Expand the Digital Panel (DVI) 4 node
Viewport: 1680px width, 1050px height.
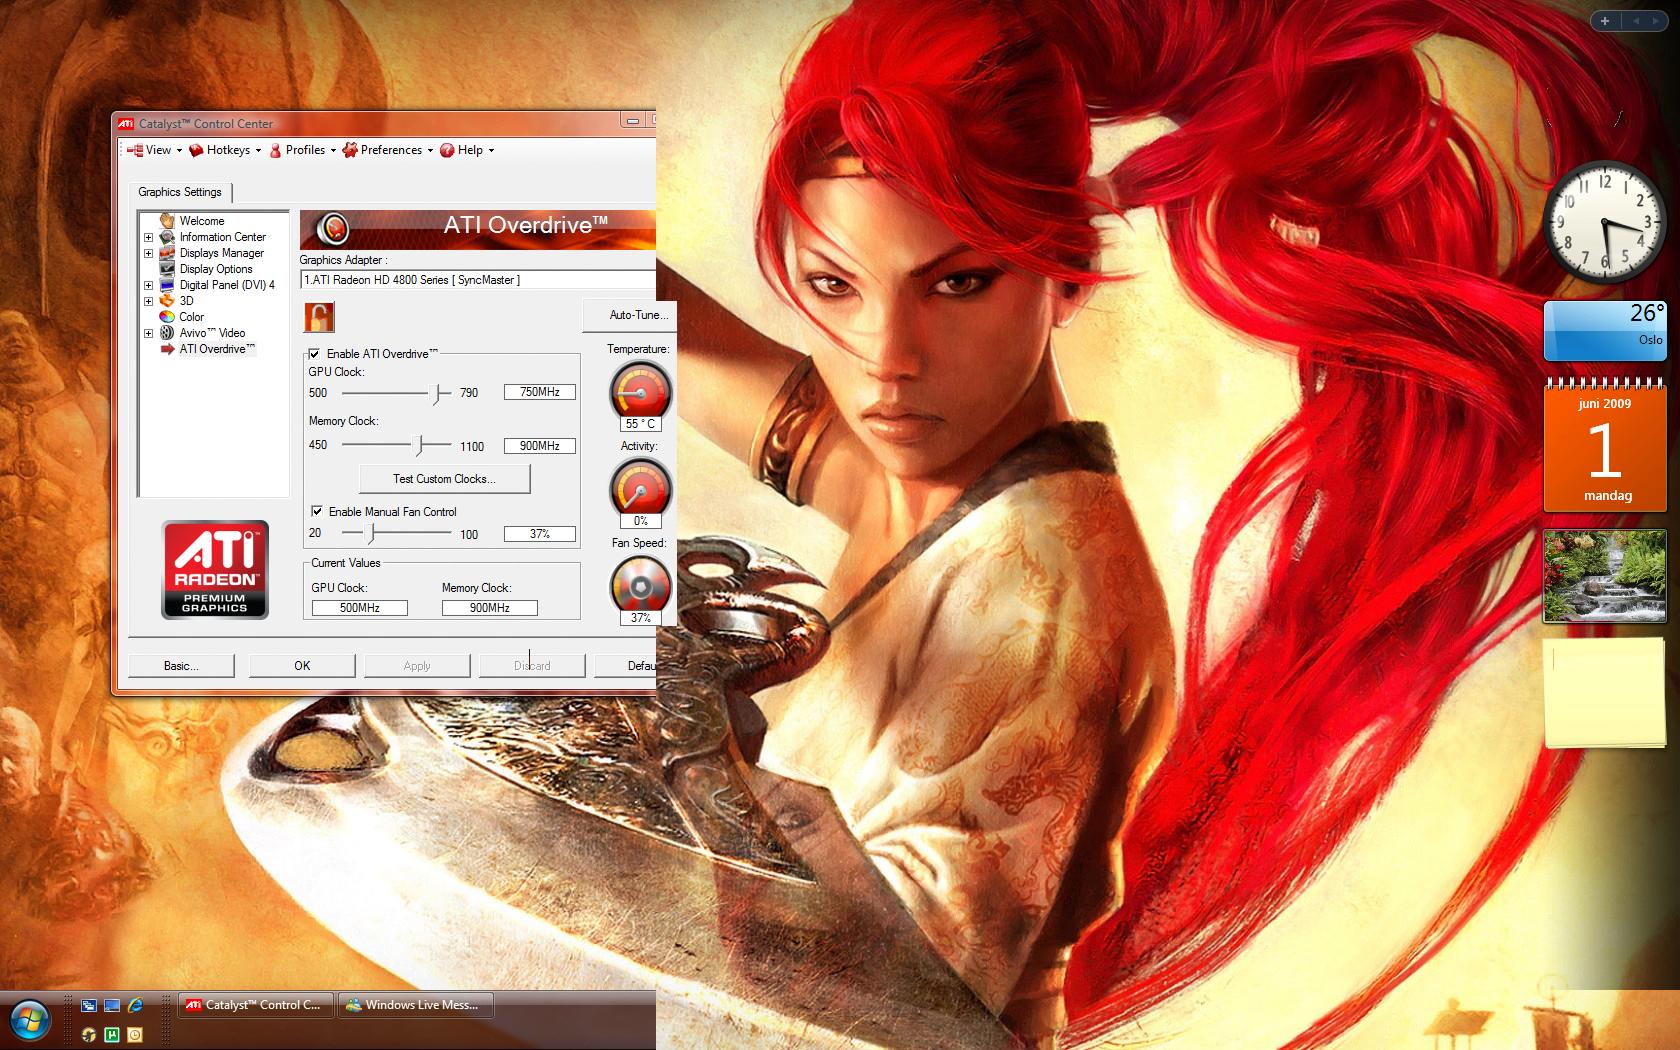click(x=148, y=285)
